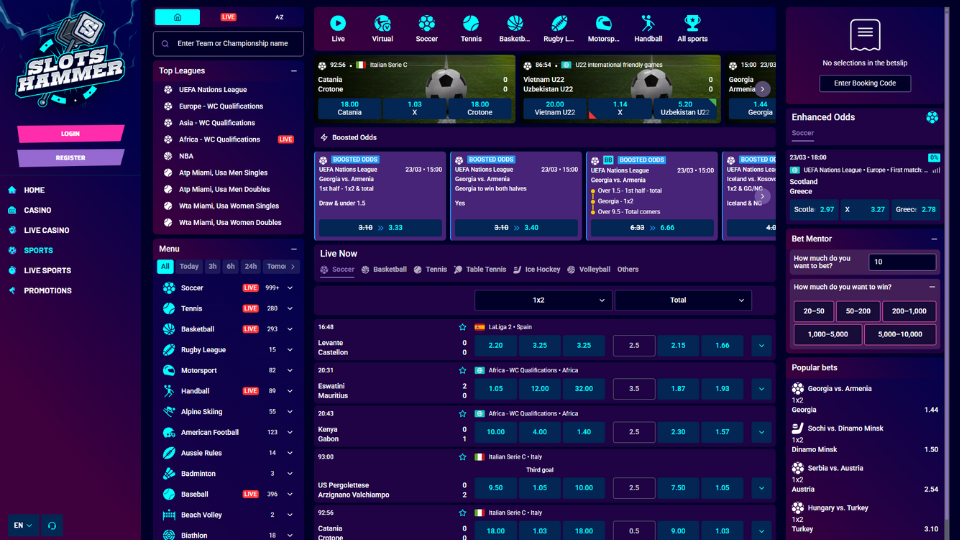Select the Rugby League icon in top bar
This screenshot has width=960, height=540.
[x=559, y=23]
